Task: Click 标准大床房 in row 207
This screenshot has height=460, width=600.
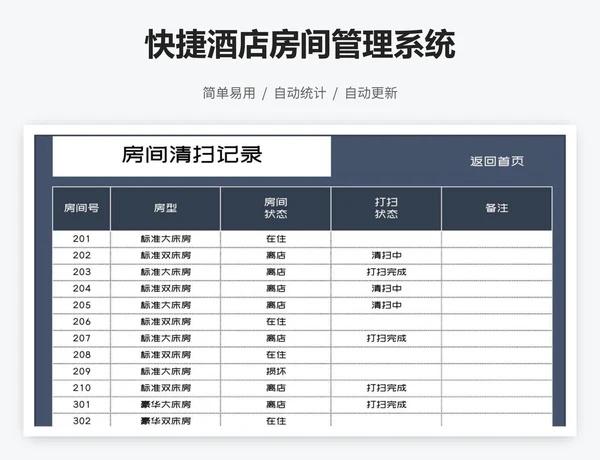Action: (165, 338)
